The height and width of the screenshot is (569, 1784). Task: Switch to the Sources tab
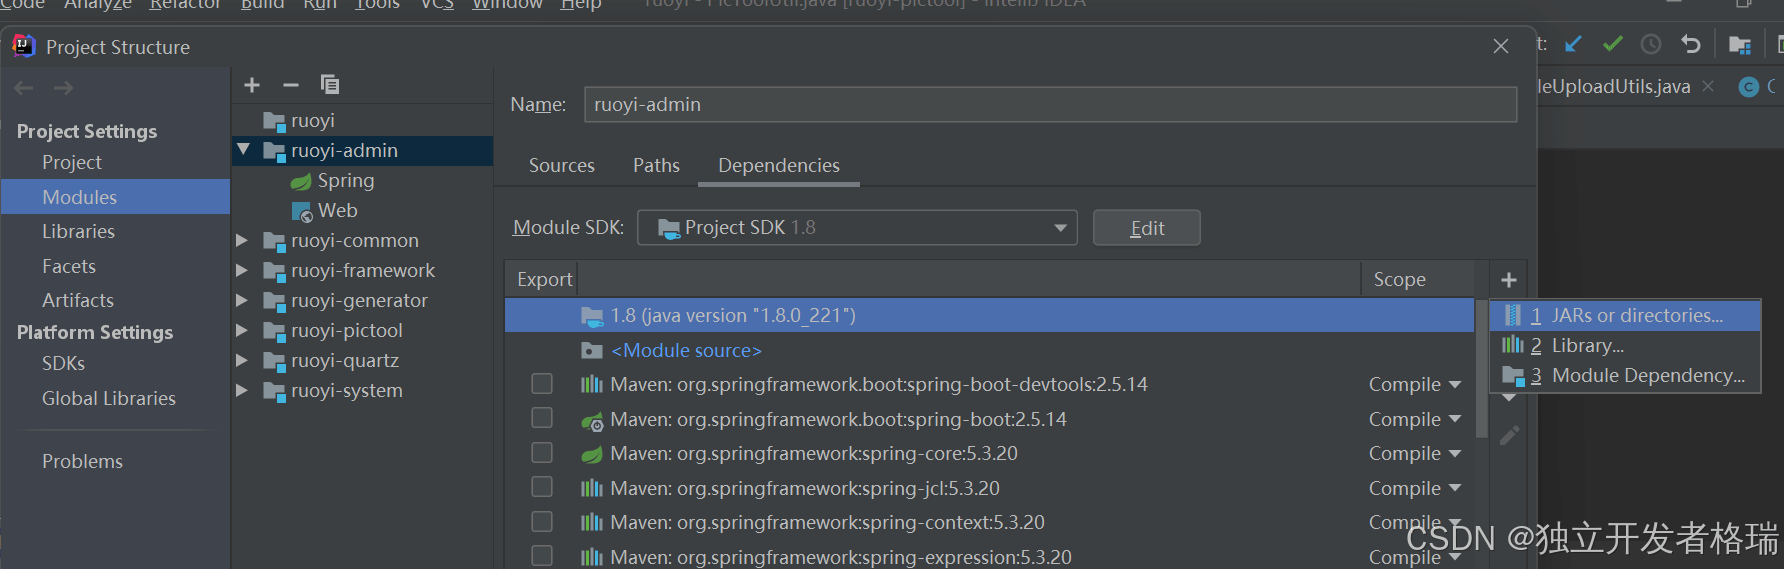(x=561, y=166)
